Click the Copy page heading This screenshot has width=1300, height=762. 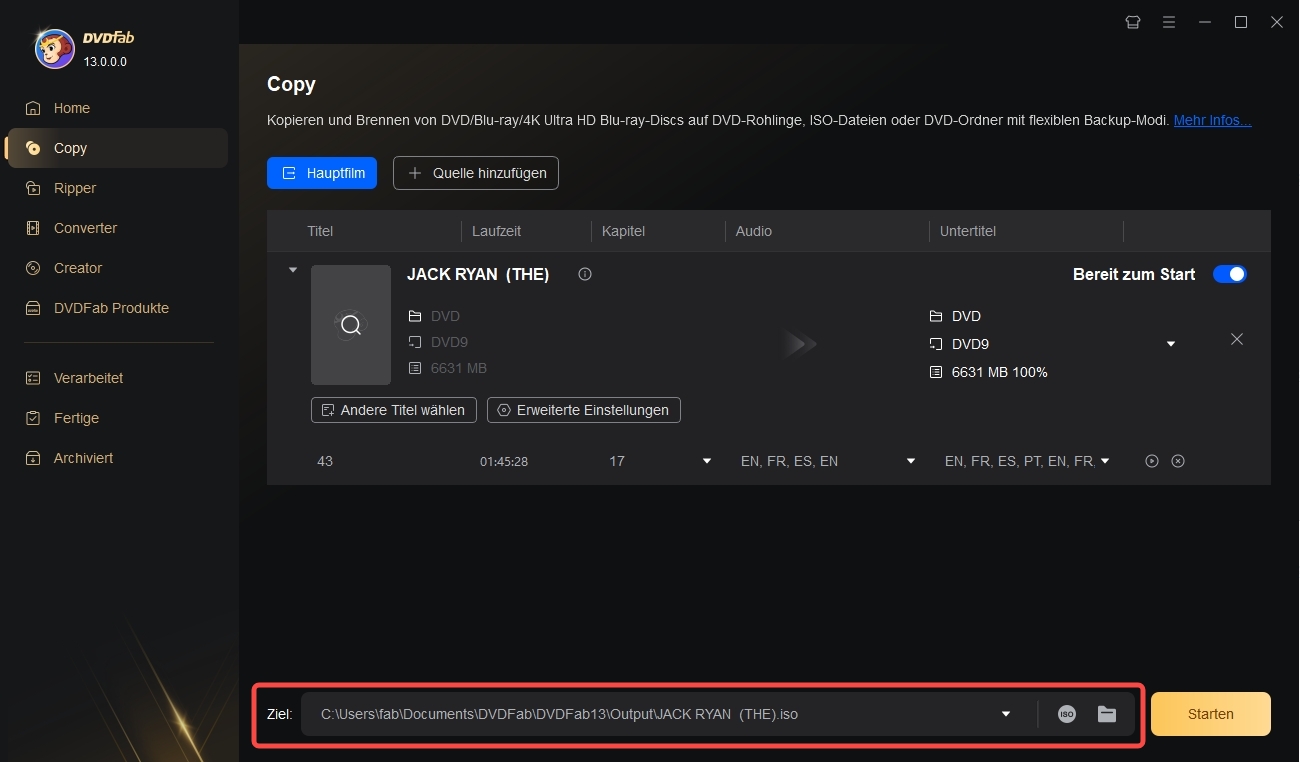pos(291,84)
